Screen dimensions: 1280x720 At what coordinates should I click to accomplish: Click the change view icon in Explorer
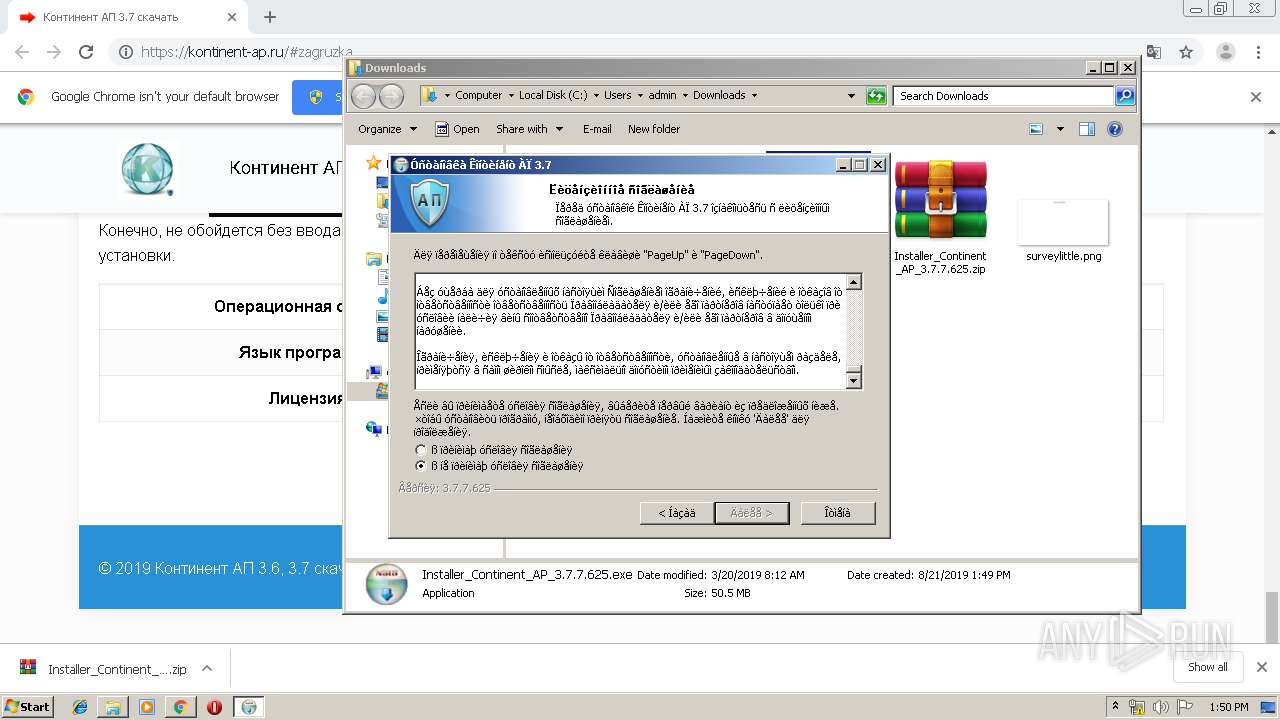click(1036, 129)
